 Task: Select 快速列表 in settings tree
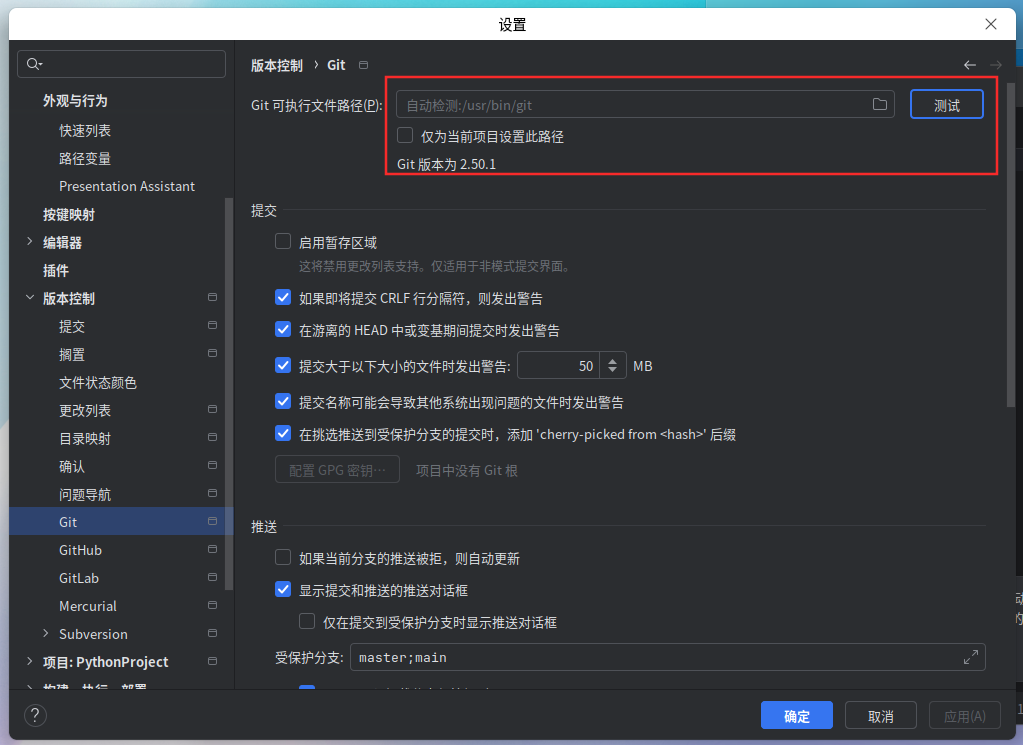[x=85, y=130]
